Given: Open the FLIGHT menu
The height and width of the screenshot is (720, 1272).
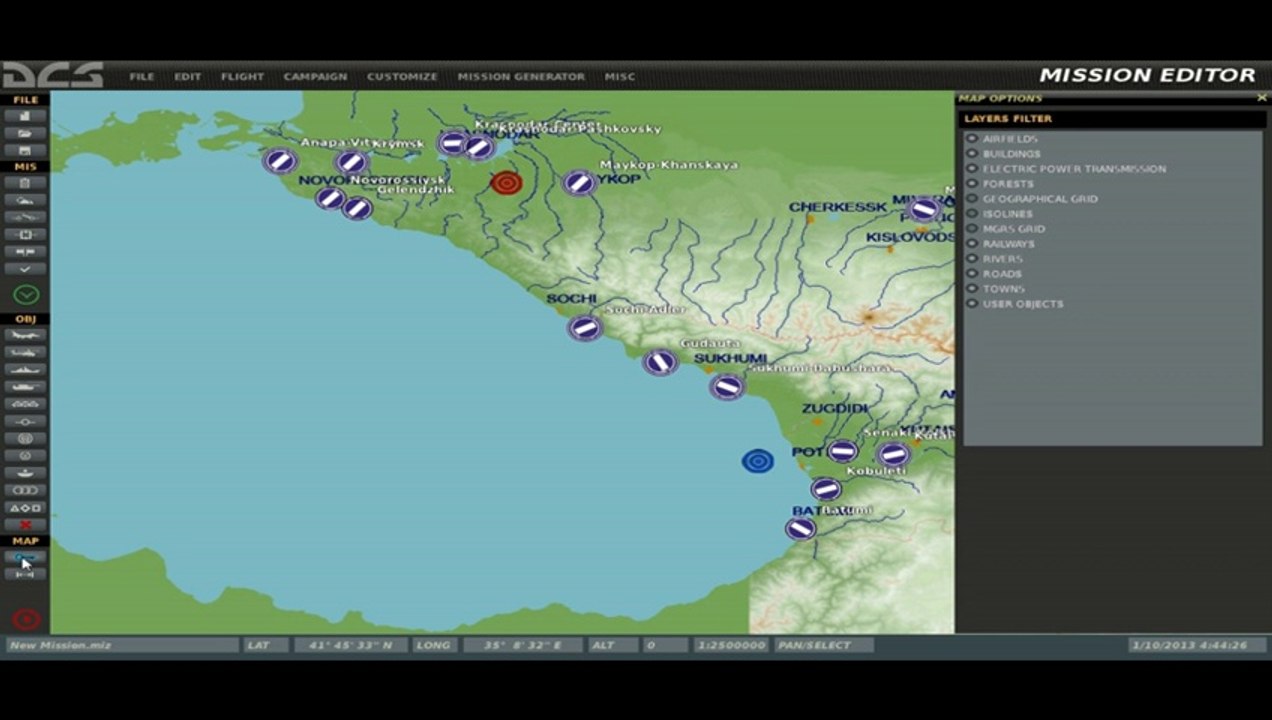Looking at the screenshot, I should click(242, 77).
